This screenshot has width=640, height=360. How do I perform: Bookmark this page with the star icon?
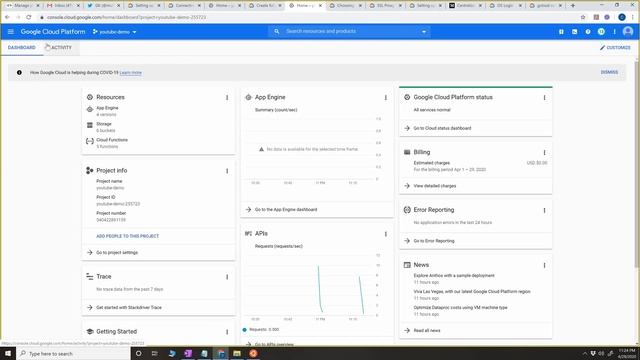583,17
